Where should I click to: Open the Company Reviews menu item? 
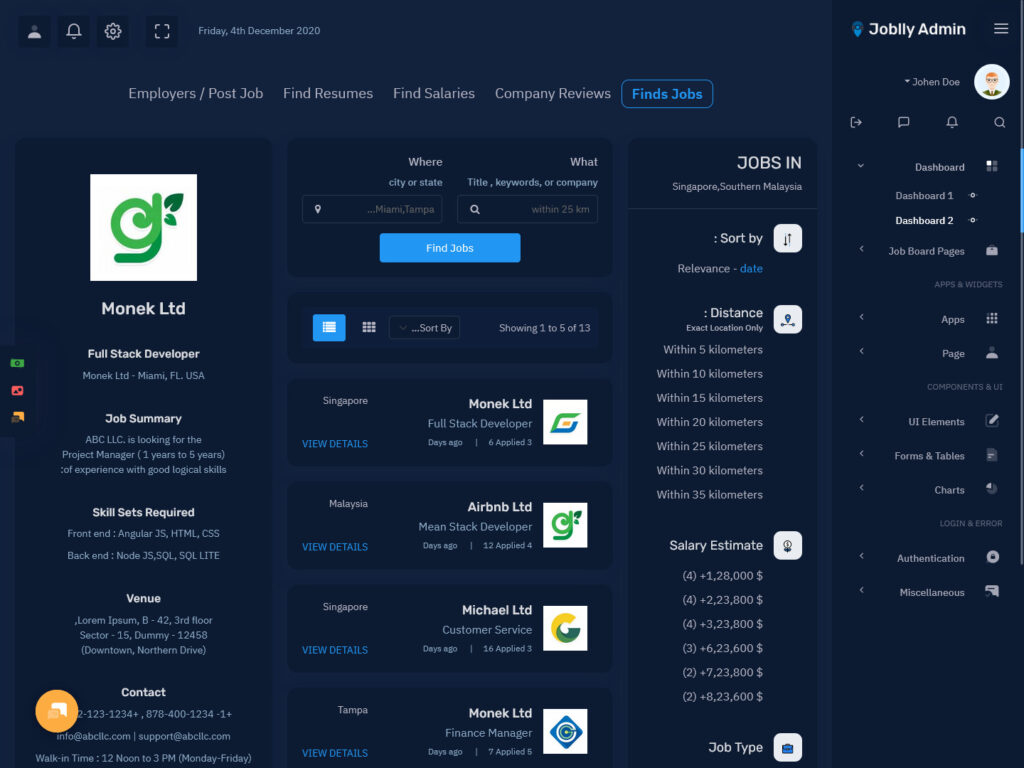coord(552,93)
